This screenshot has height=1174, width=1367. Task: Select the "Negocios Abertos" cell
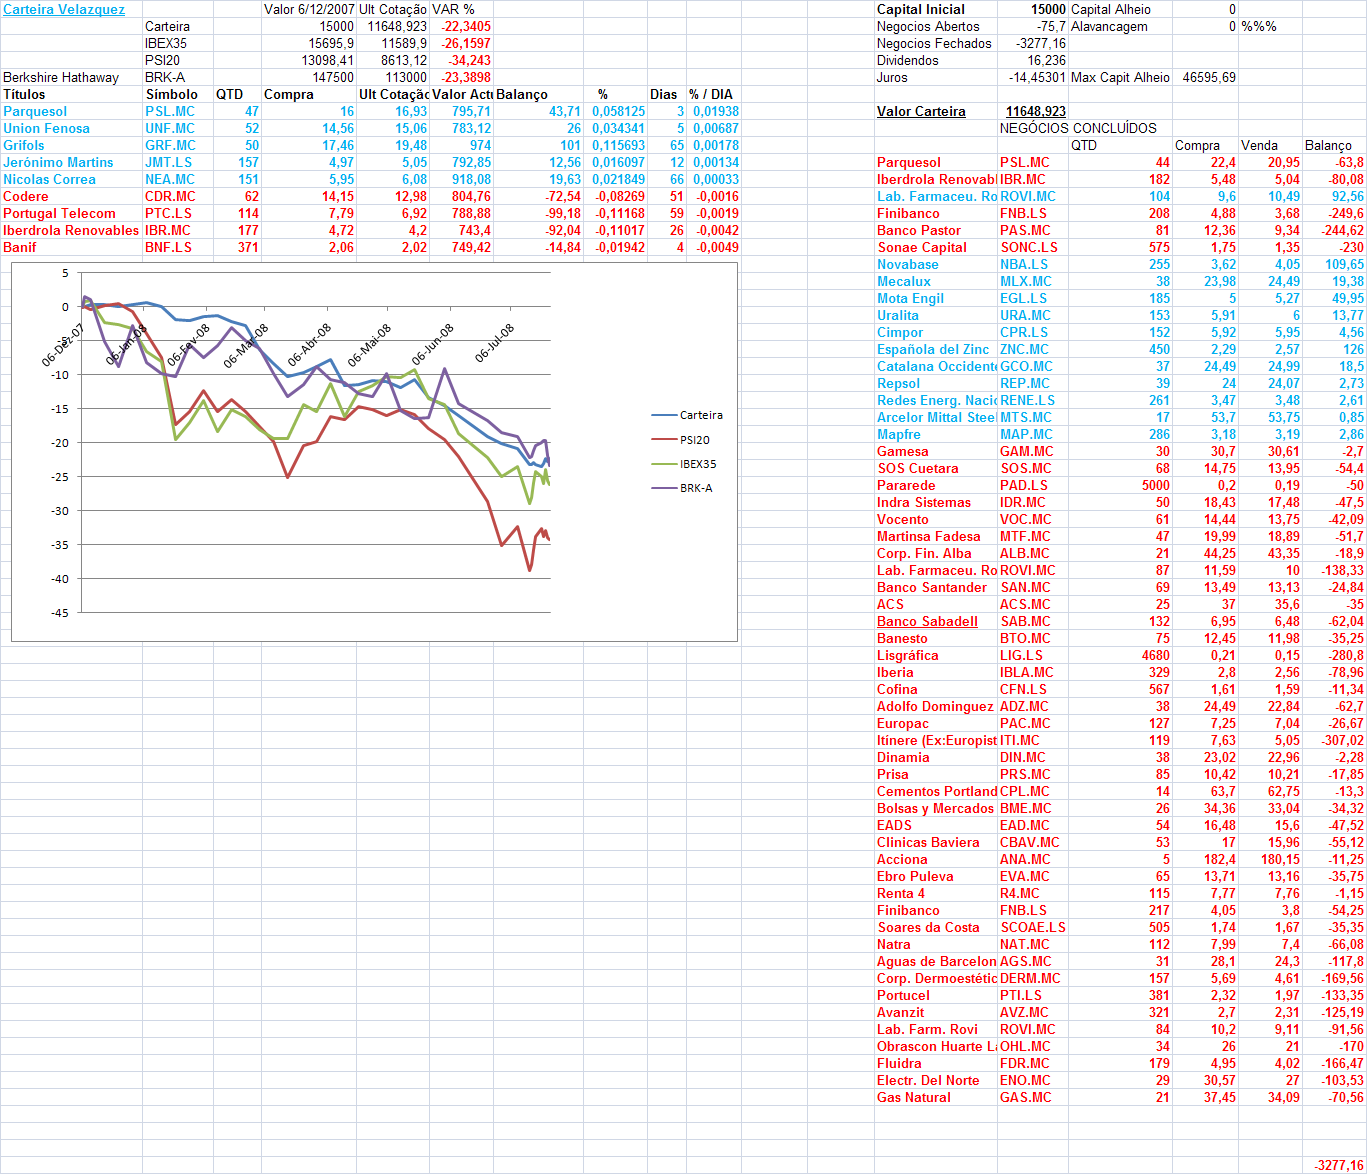click(928, 27)
